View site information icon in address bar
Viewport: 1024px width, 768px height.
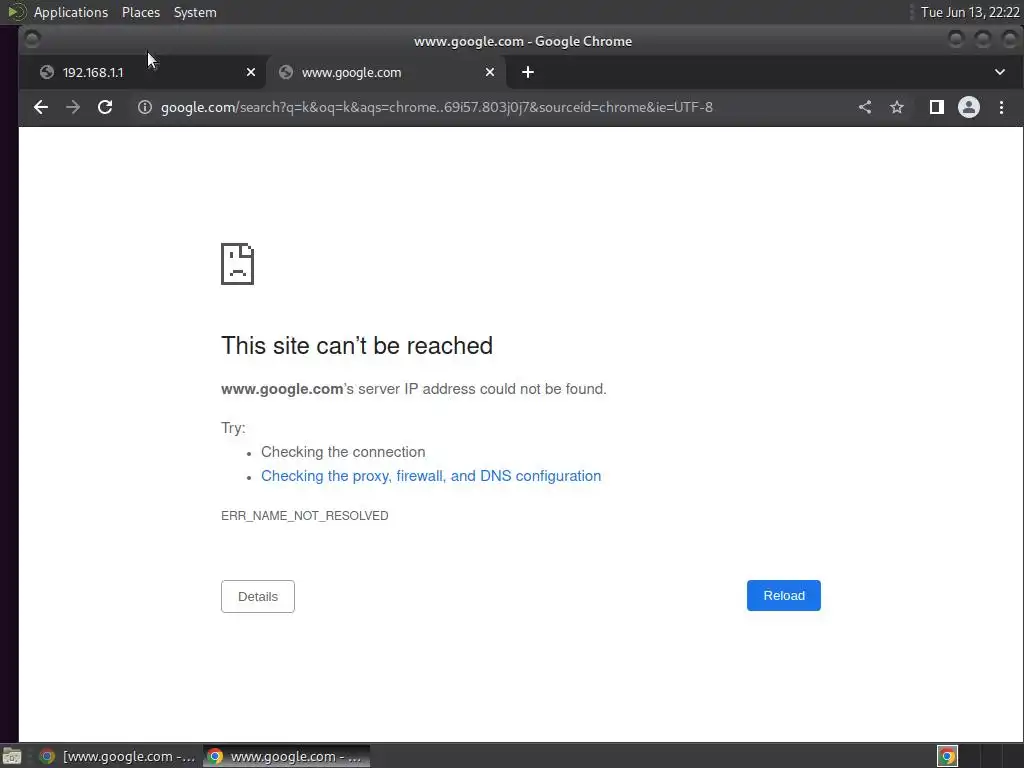[x=144, y=107]
